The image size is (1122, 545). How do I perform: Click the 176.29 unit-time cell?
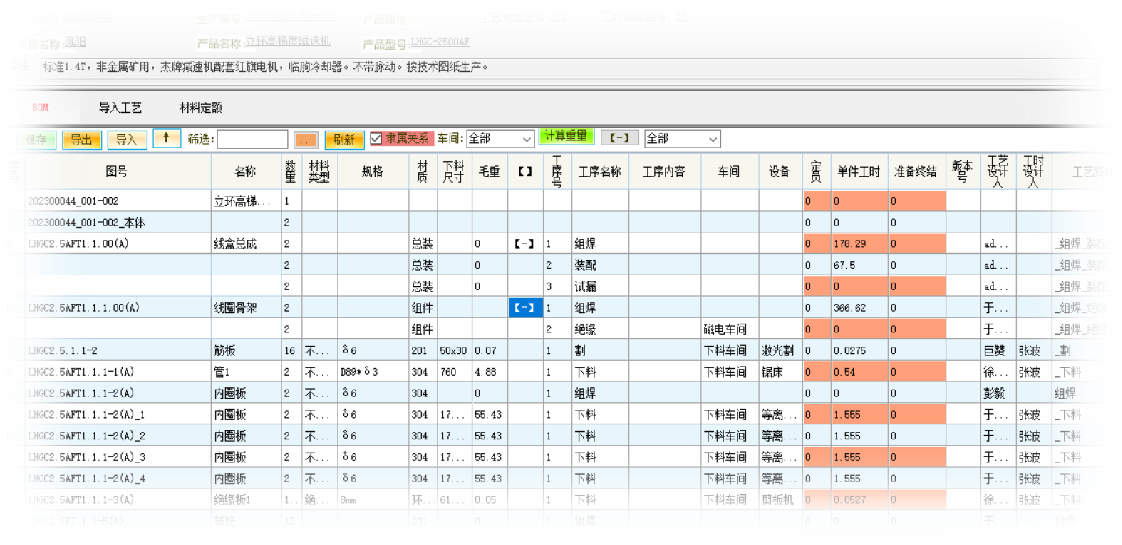[x=859, y=244]
